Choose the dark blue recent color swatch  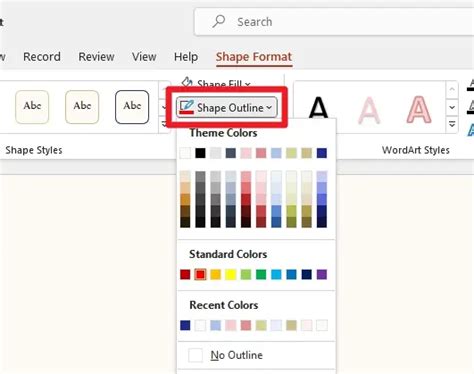pos(185,325)
